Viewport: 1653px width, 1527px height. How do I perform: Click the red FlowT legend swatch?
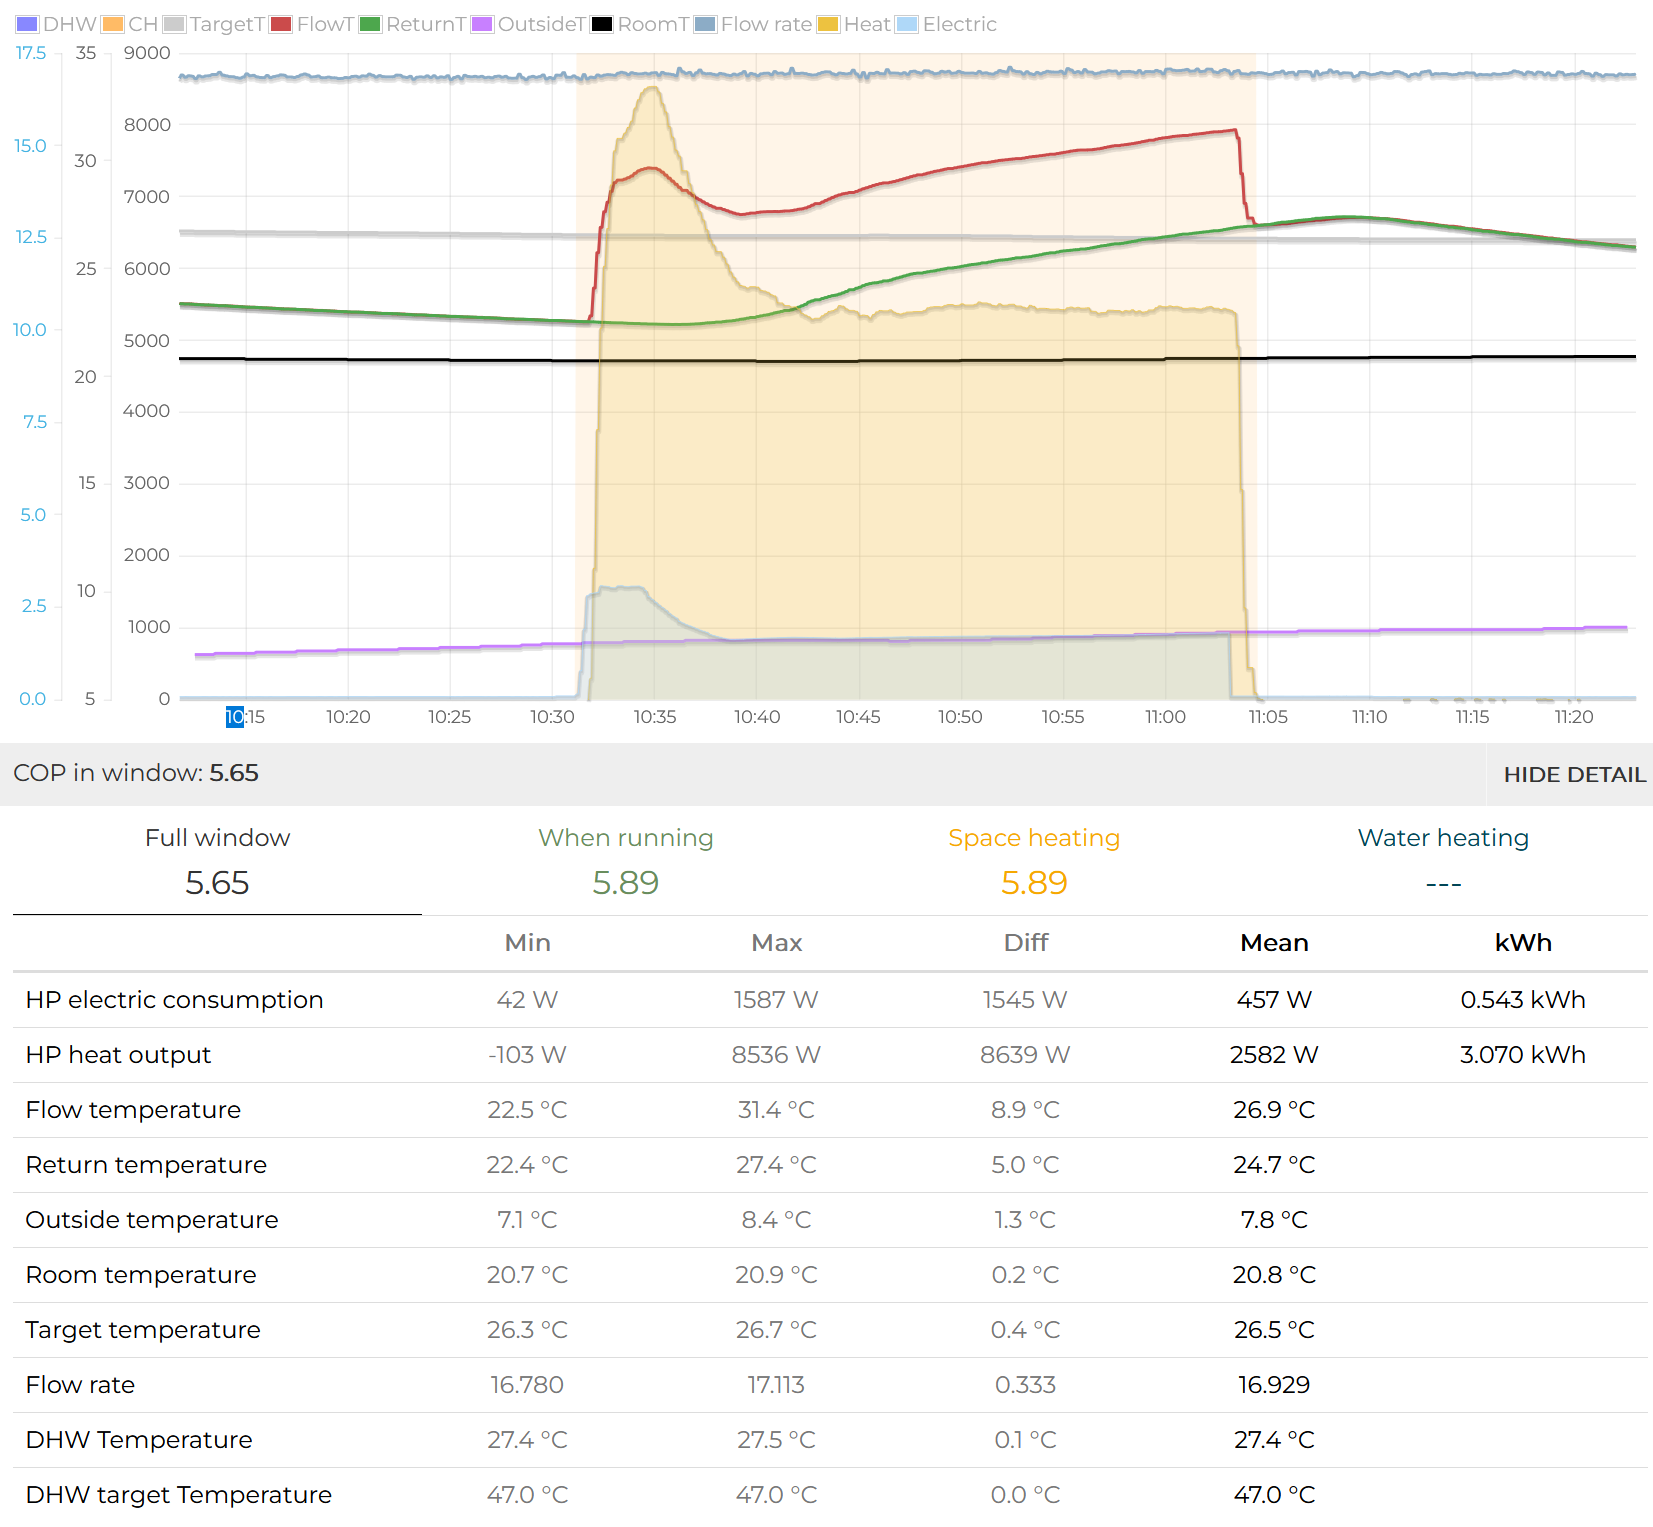pos(281,24)
